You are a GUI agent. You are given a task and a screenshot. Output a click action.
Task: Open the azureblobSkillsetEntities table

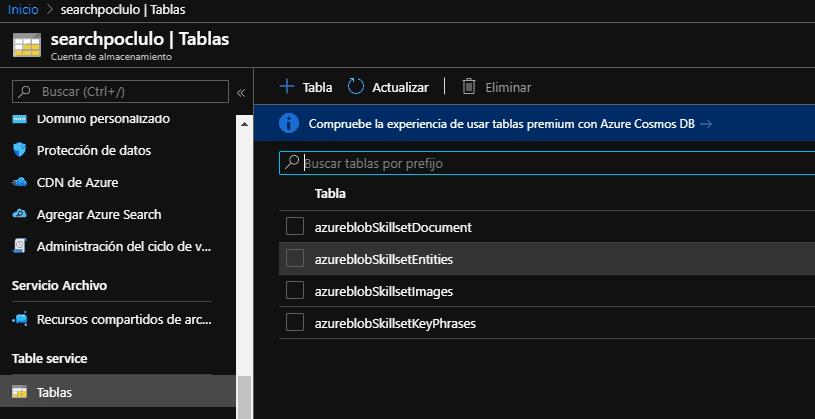point(384,259)
